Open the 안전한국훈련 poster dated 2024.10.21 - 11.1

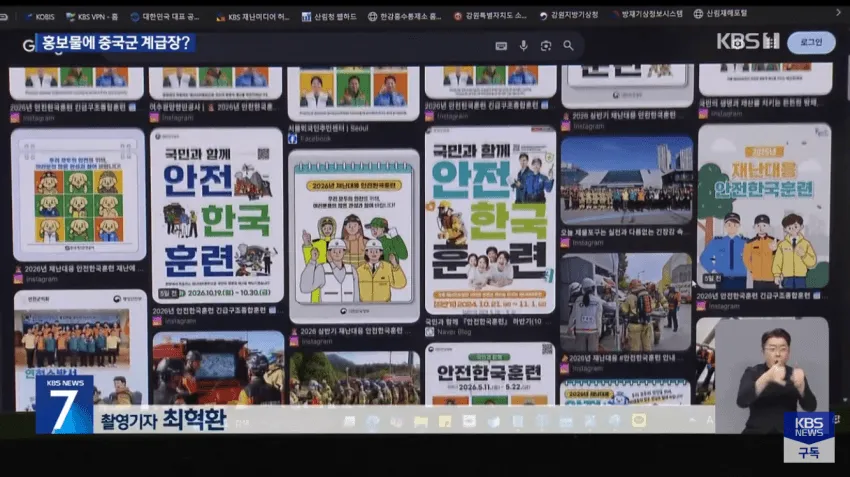(x=490, y=221)
